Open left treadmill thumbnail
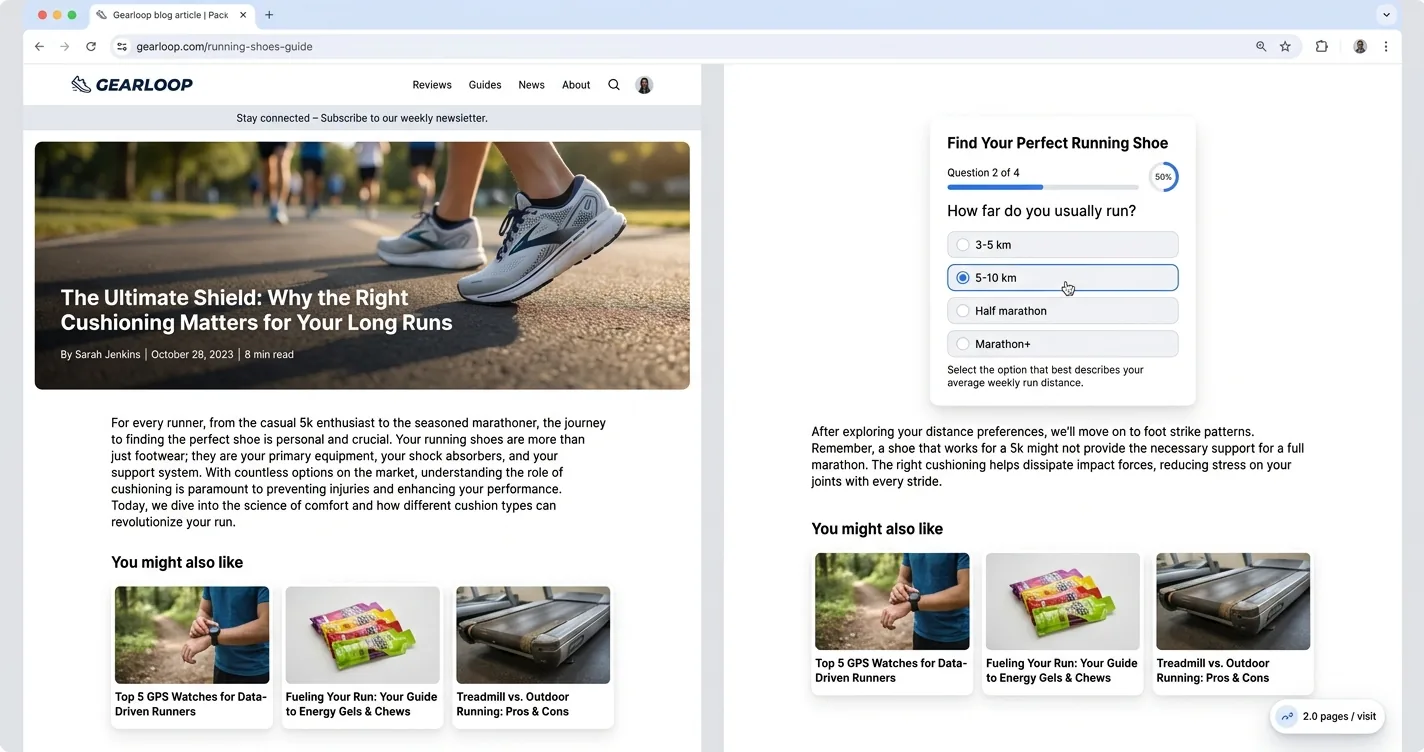Viewport: 1424px width, 752px height. (533, 635)
